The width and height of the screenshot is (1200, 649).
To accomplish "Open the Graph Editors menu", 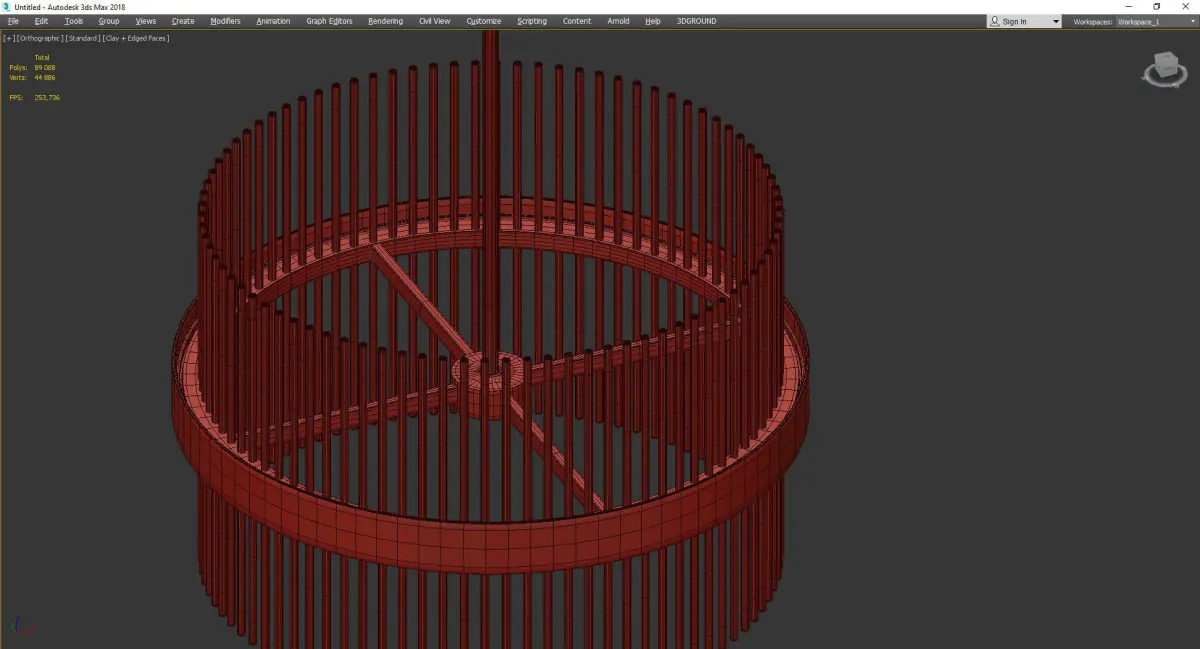I will click(x=329, y=21).
